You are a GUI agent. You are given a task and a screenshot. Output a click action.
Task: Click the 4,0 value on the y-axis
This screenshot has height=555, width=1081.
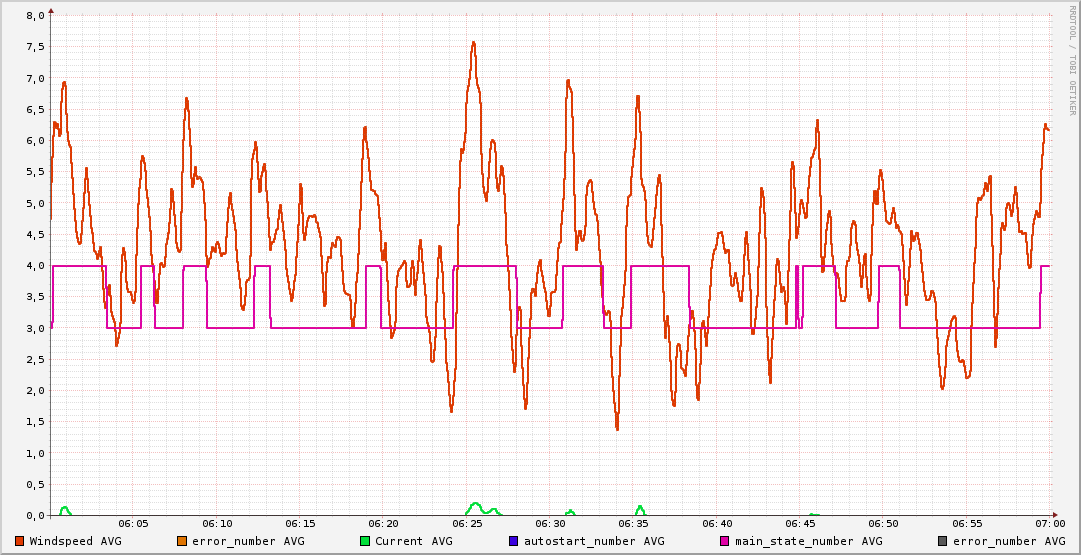point(34,266)
